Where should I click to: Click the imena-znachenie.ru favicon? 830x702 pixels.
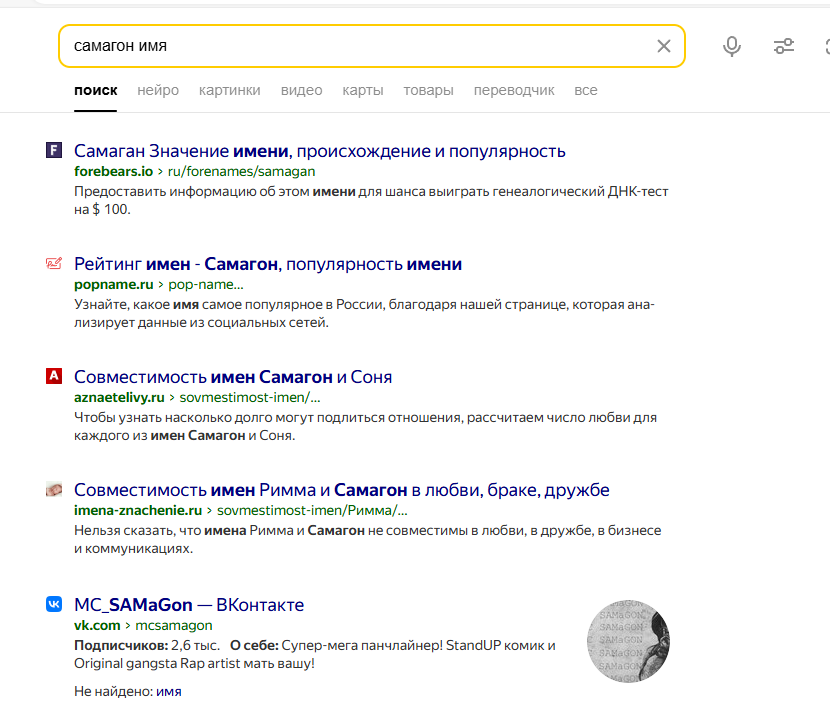(54, 489)
